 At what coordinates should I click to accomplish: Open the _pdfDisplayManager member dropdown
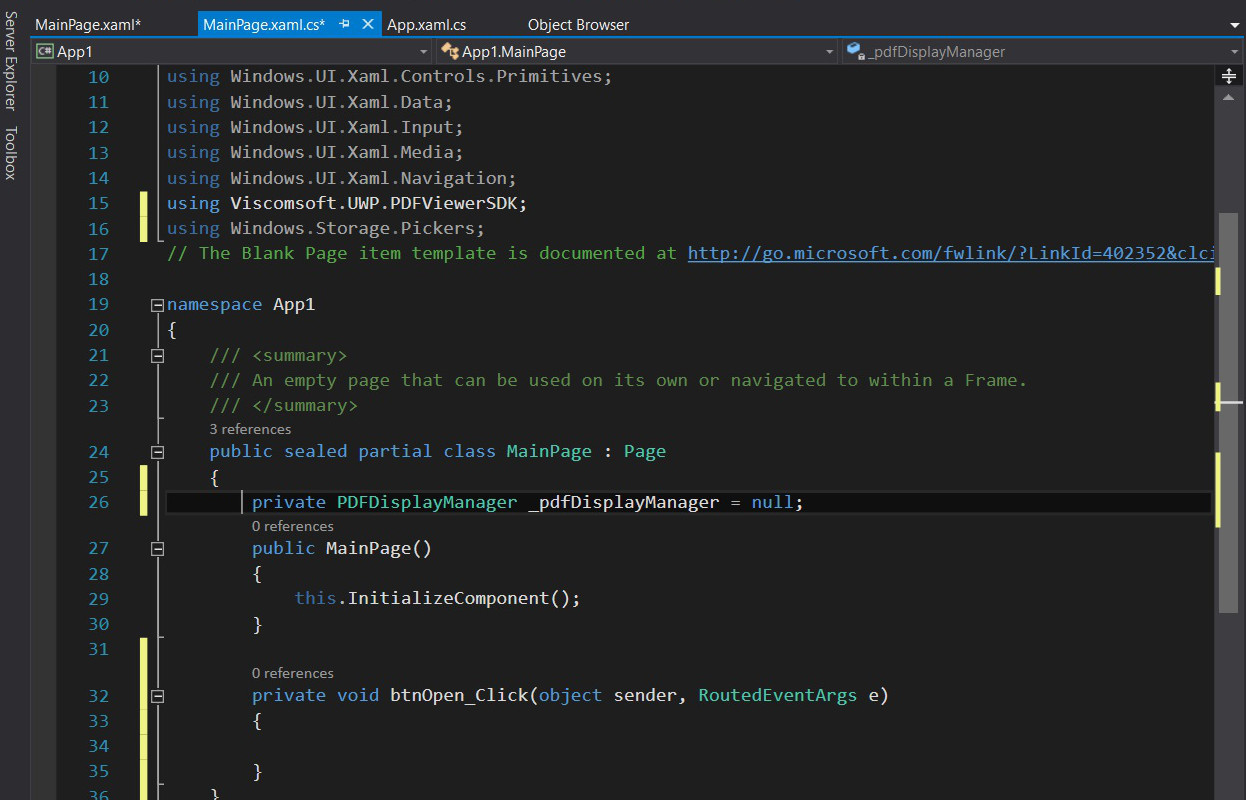[1234, 51]
